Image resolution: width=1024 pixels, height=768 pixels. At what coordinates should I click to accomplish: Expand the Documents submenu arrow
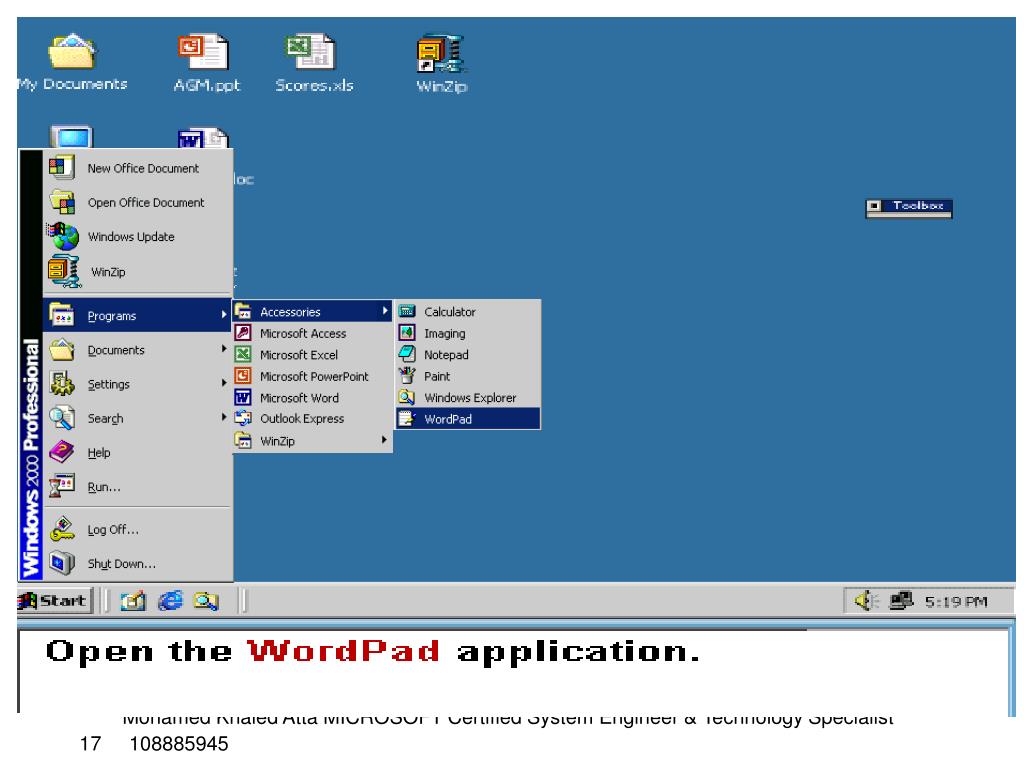tap(224, 349)
